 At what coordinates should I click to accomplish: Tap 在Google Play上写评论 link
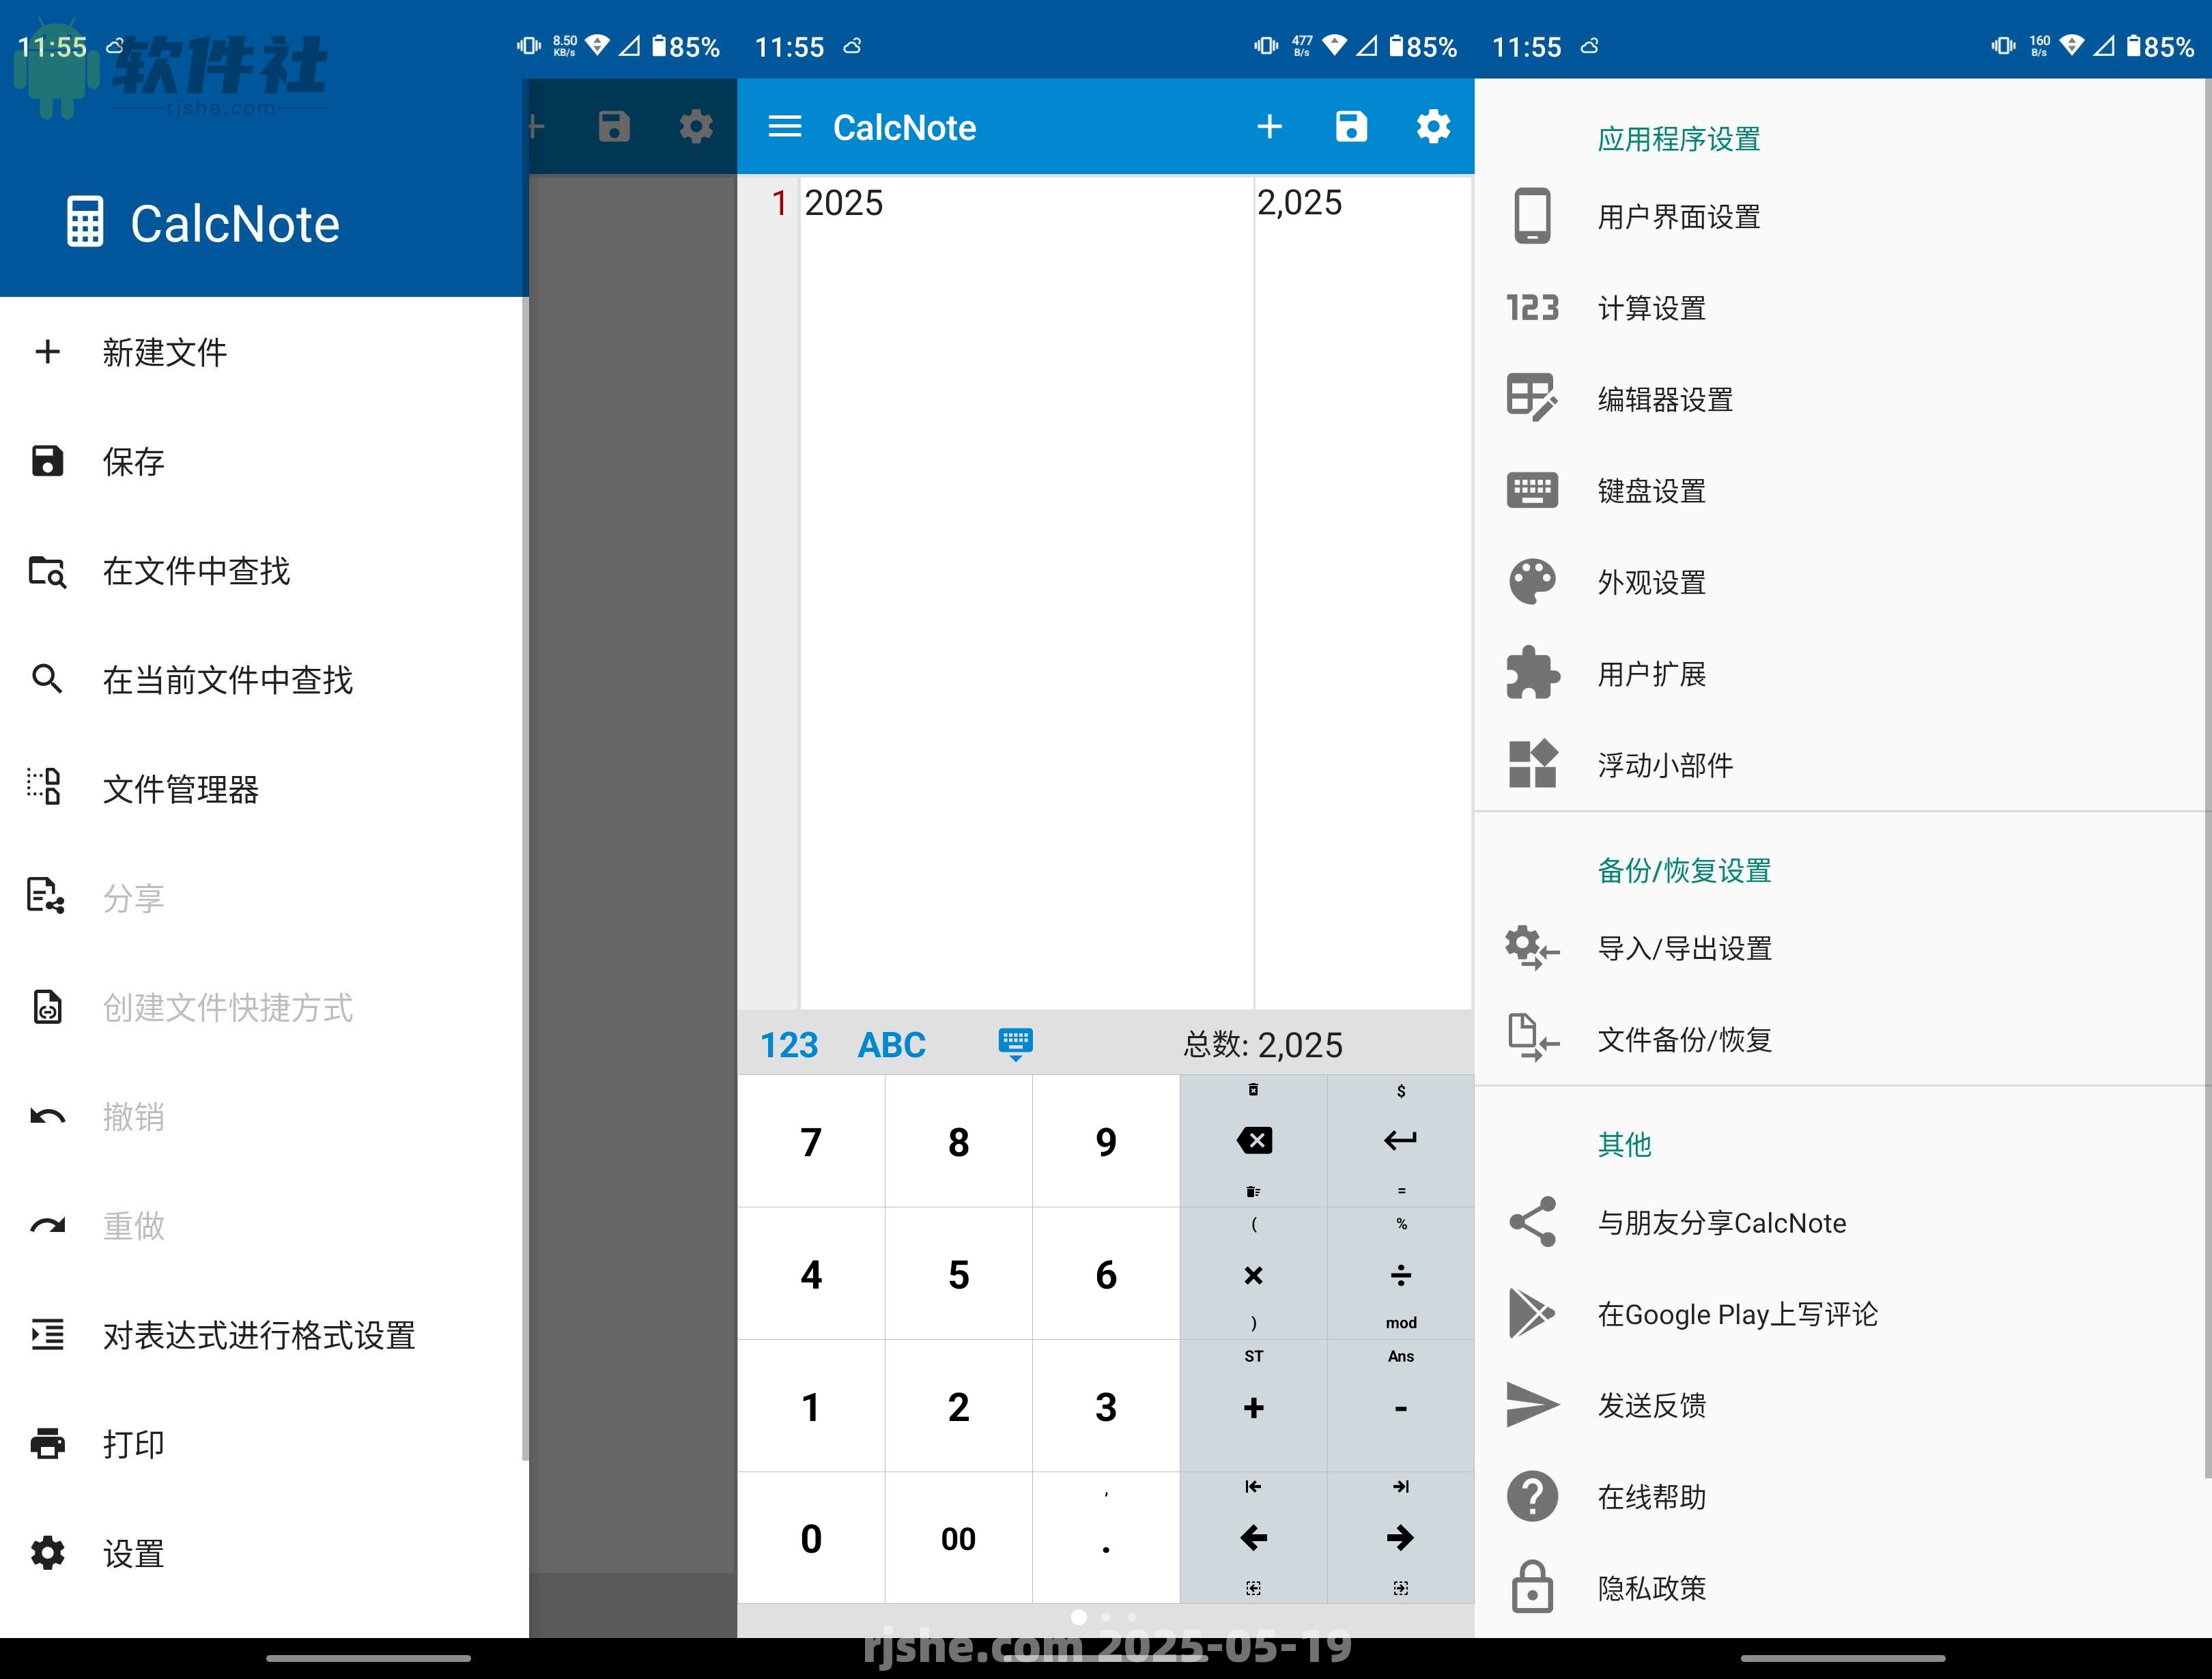tap(1737, 1314)
